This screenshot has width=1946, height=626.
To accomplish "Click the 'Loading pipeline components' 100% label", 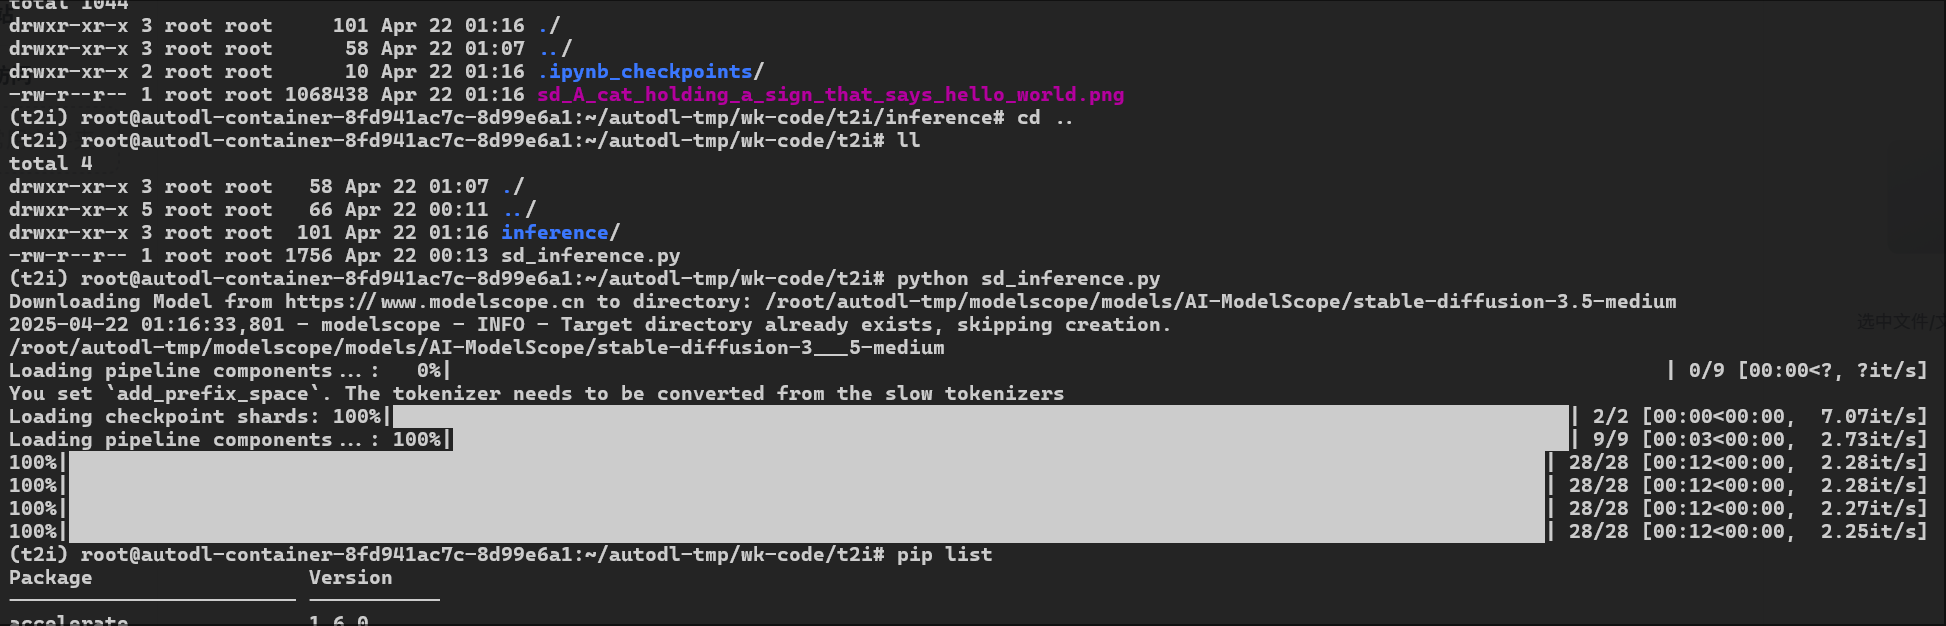I will click(x=230, y=440).
